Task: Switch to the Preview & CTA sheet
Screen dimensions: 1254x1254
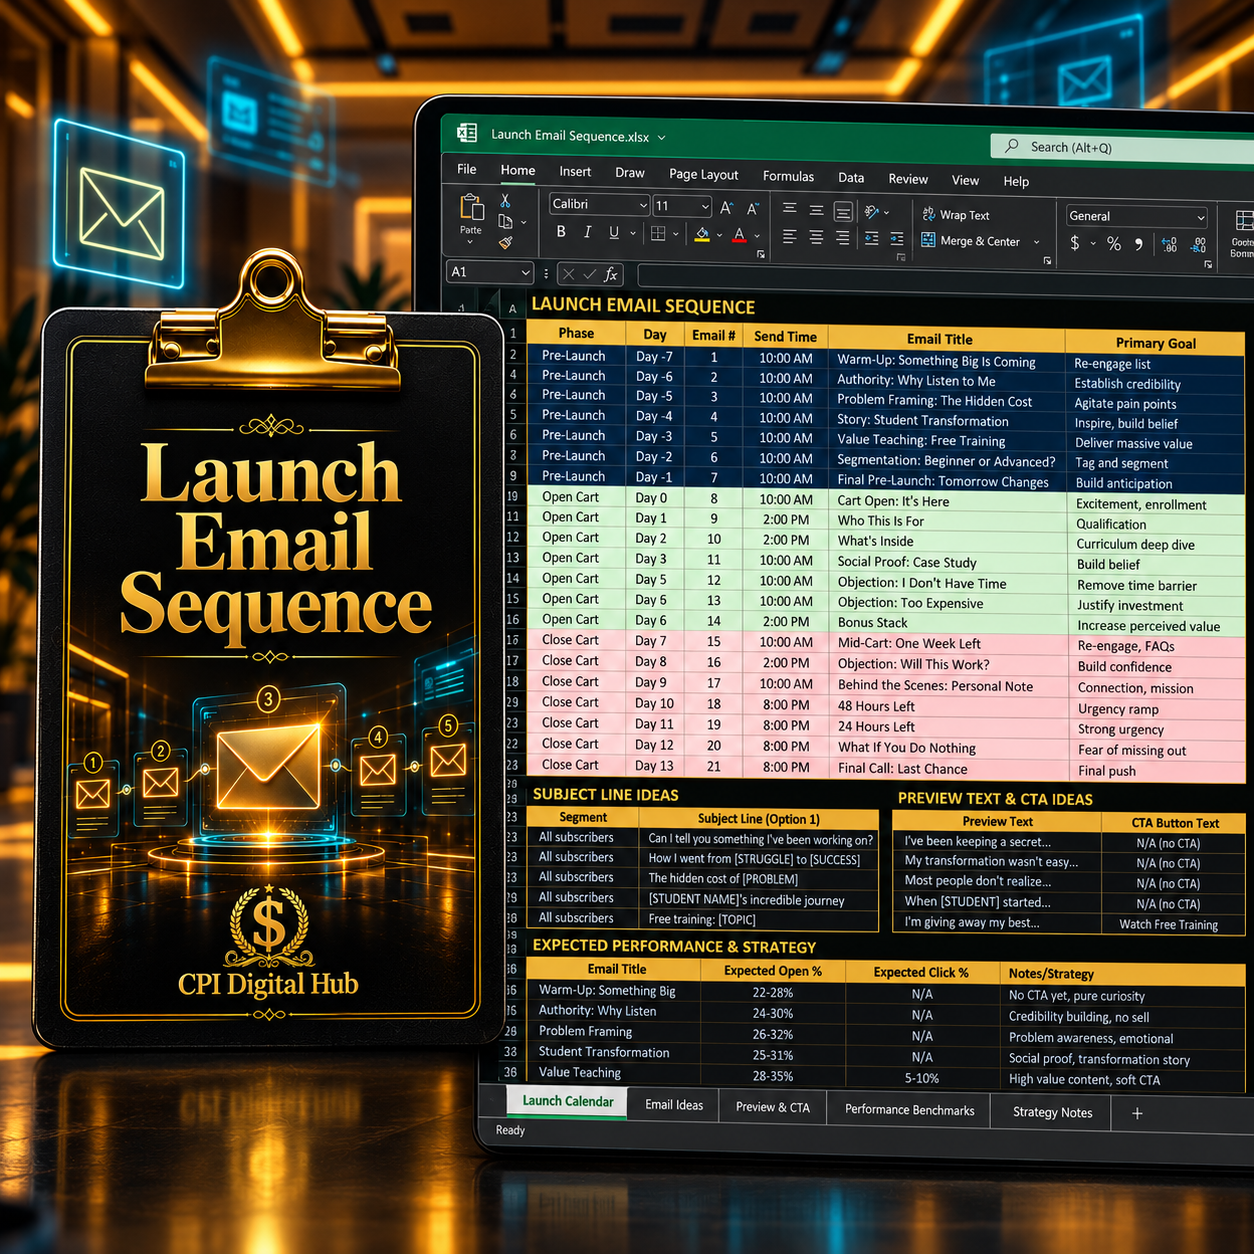Action: pyautogui.click(x=773, y=1107)
